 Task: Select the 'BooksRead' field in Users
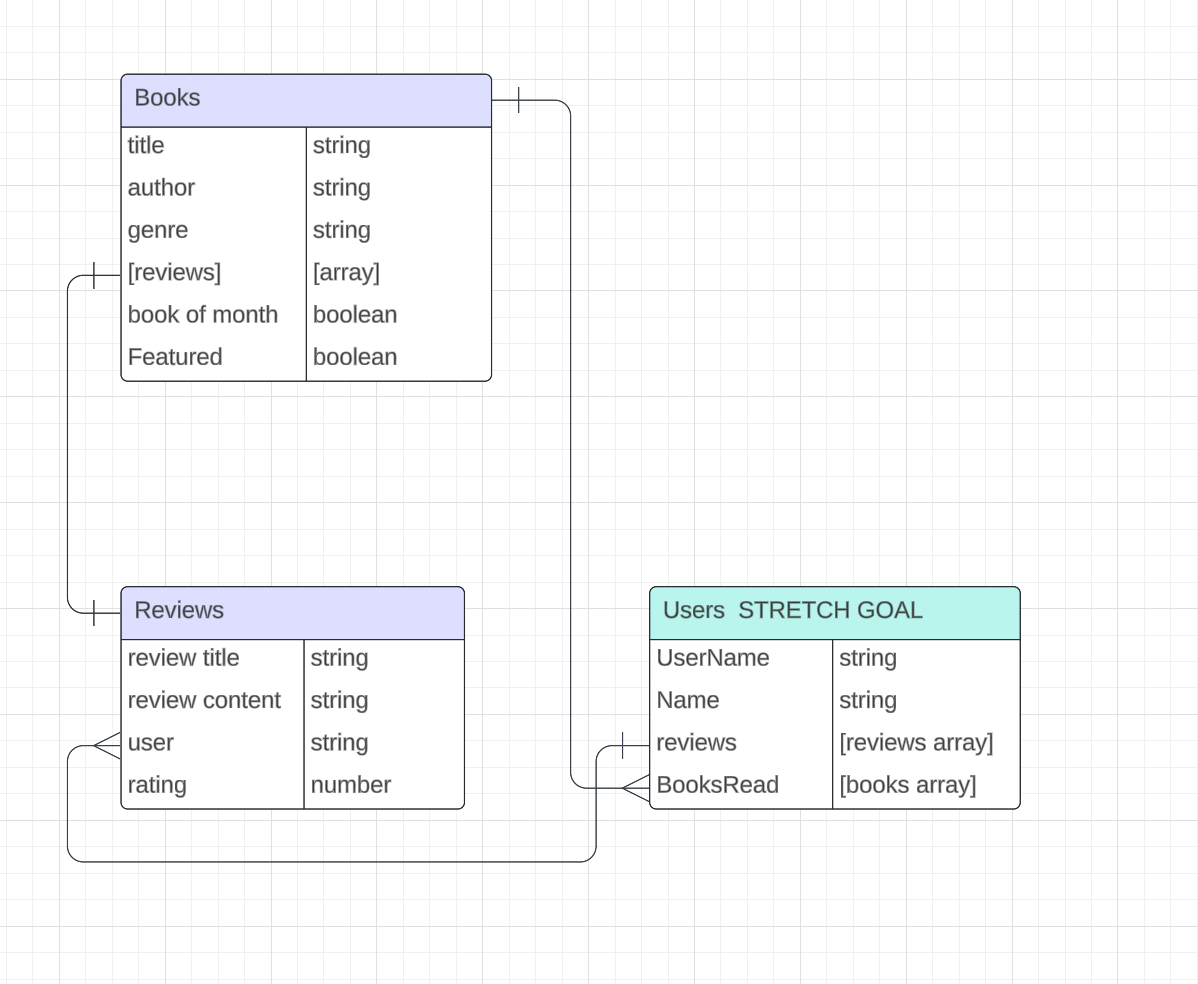(717, 785)
